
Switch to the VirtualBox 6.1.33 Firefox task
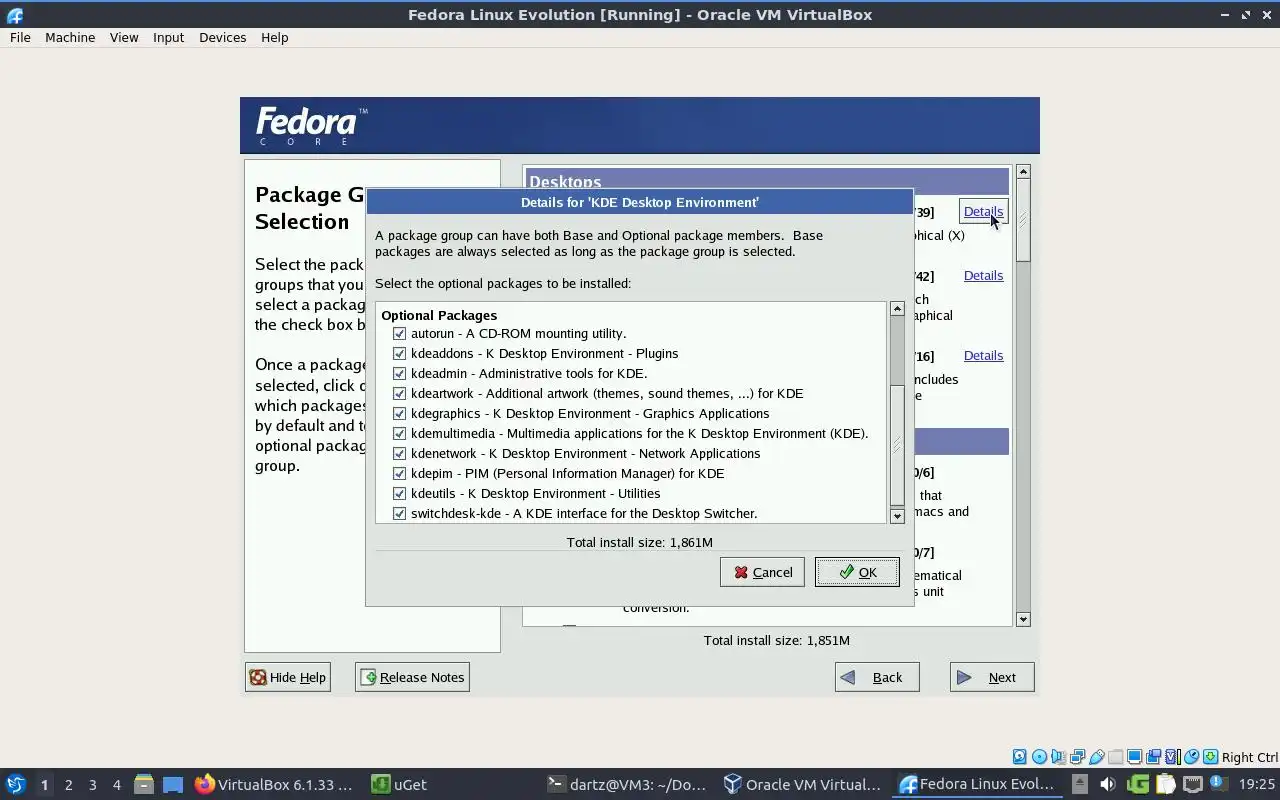pos(273,784)
